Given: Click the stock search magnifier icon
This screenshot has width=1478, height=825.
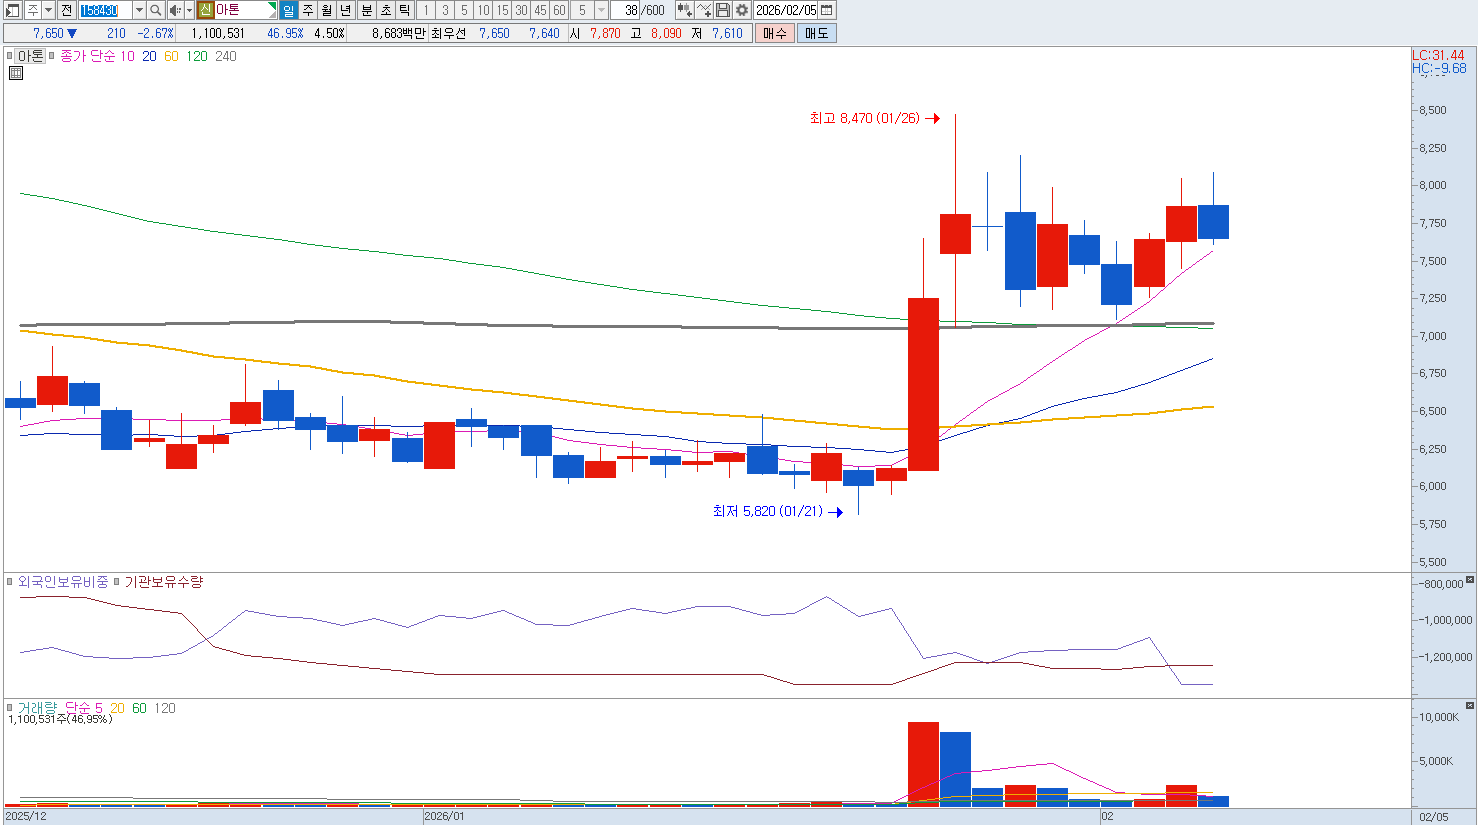Looking at the screenshot, I should point(156,10).
